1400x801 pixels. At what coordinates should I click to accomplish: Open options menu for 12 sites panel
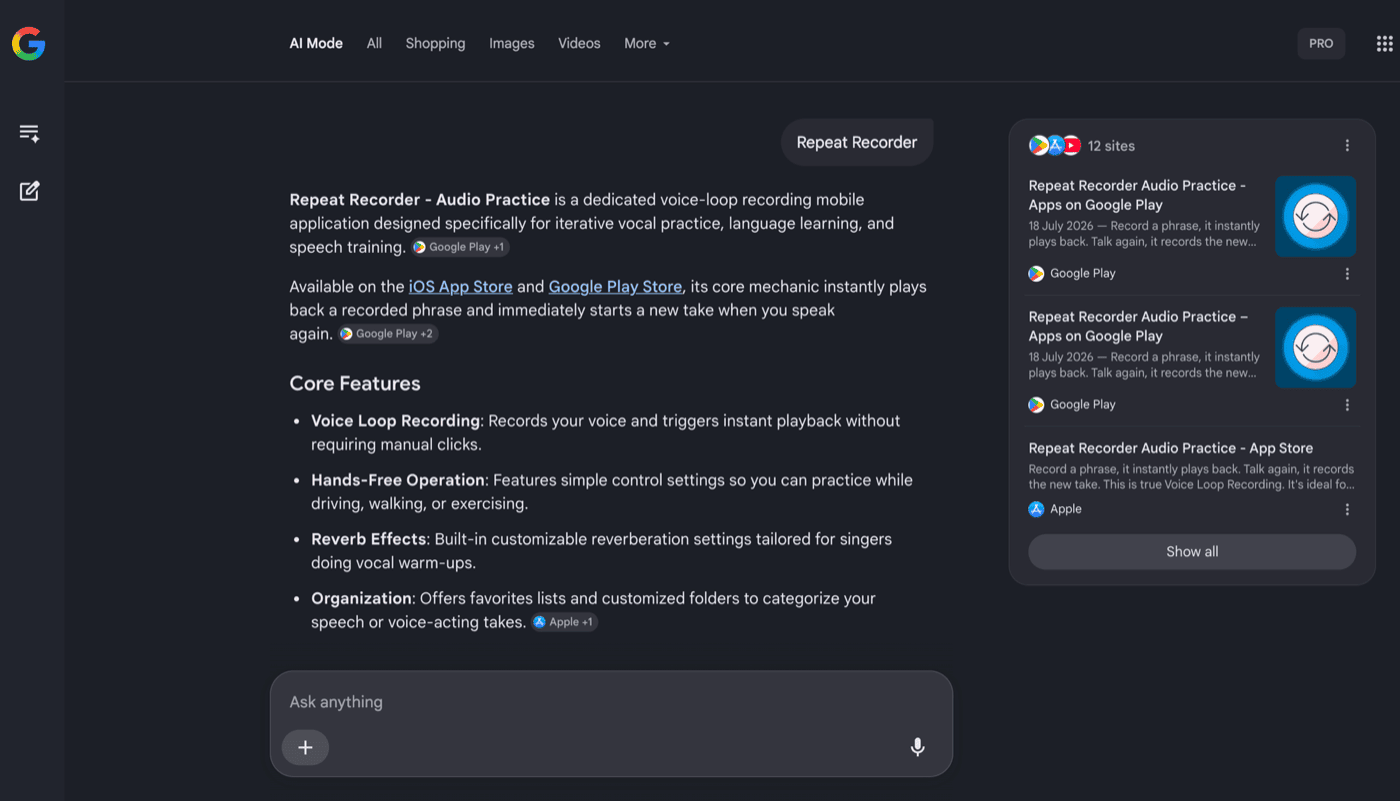point(1347,146)
